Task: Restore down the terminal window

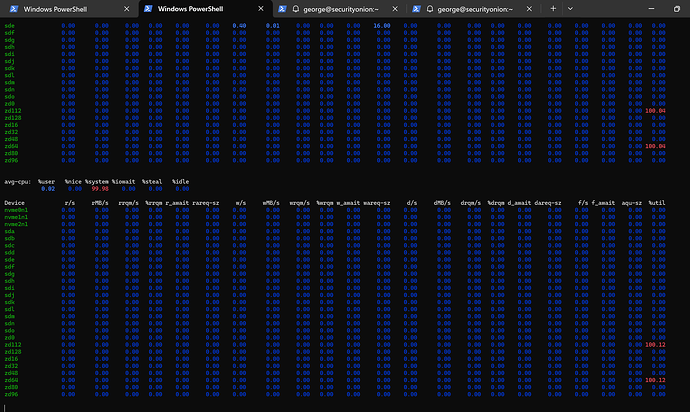Action: [x=677, y=9]
